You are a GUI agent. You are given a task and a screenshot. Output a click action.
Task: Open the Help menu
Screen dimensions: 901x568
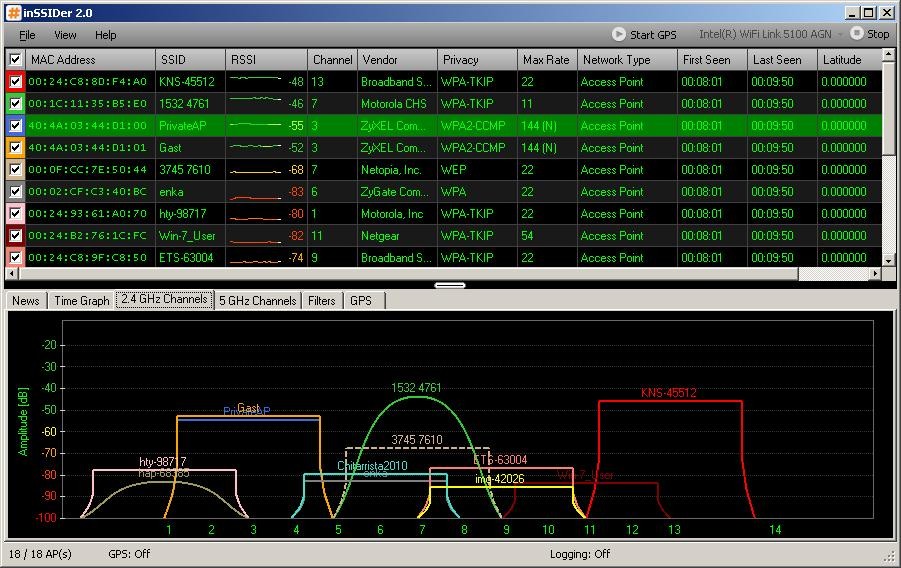click(105, 35)
